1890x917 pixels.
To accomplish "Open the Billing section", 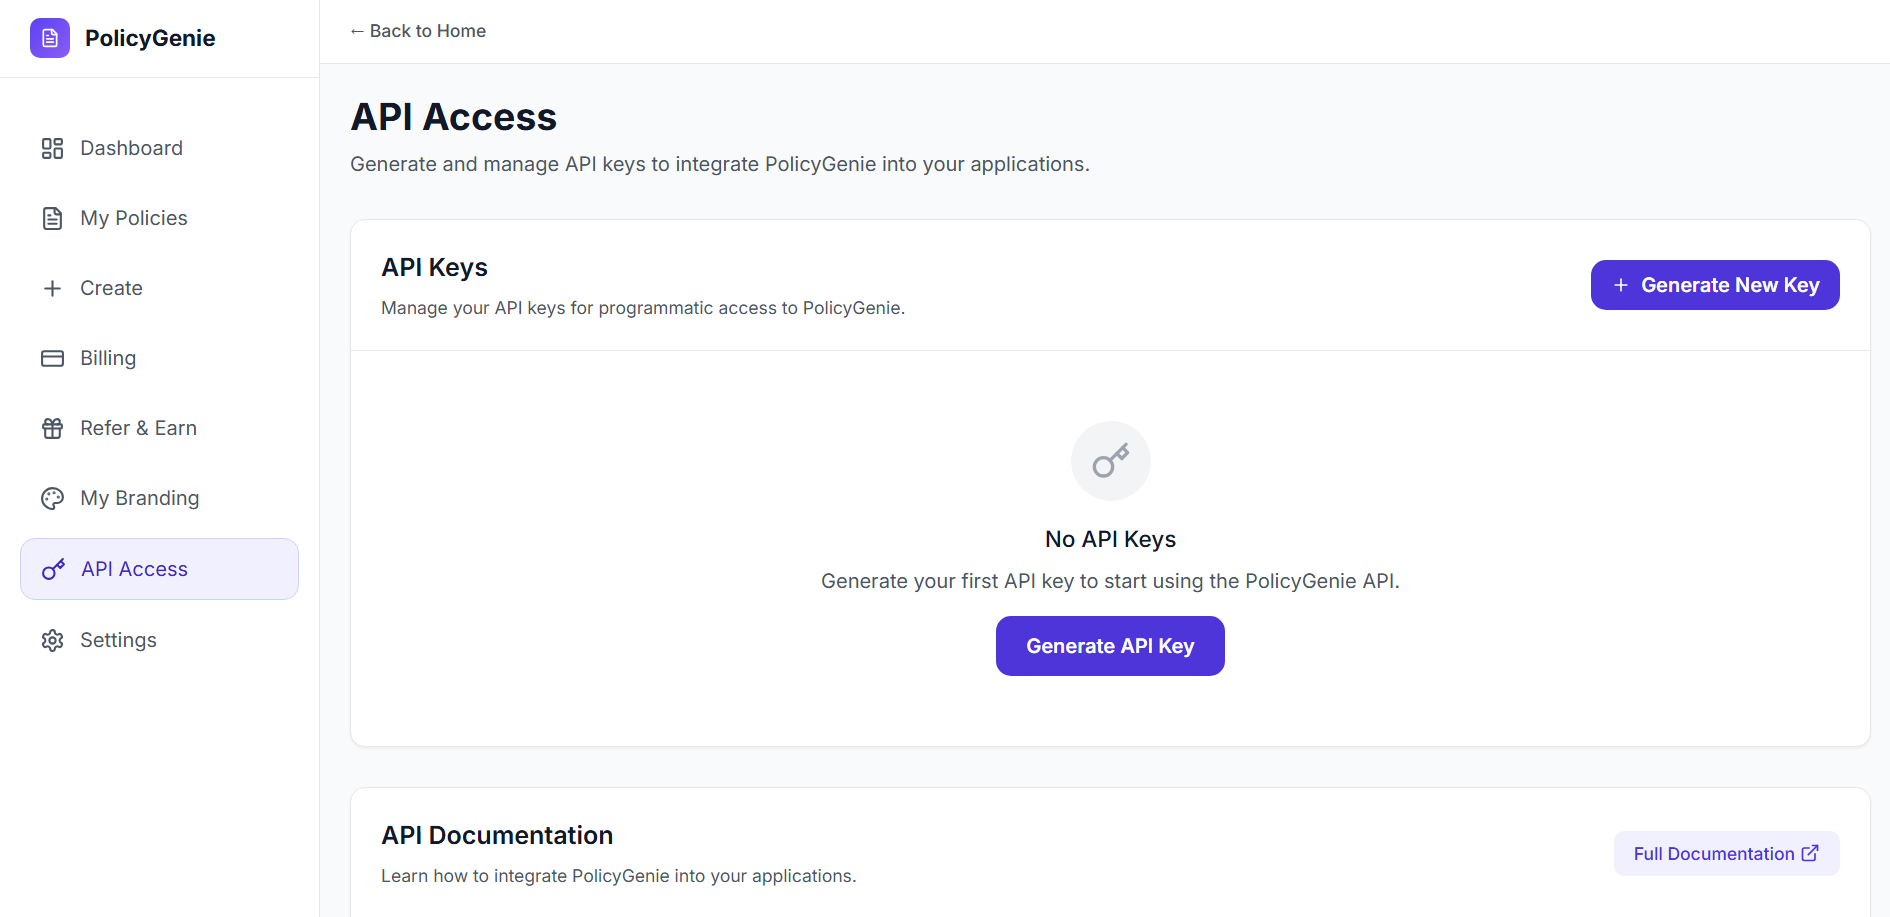I will point(108,359).
